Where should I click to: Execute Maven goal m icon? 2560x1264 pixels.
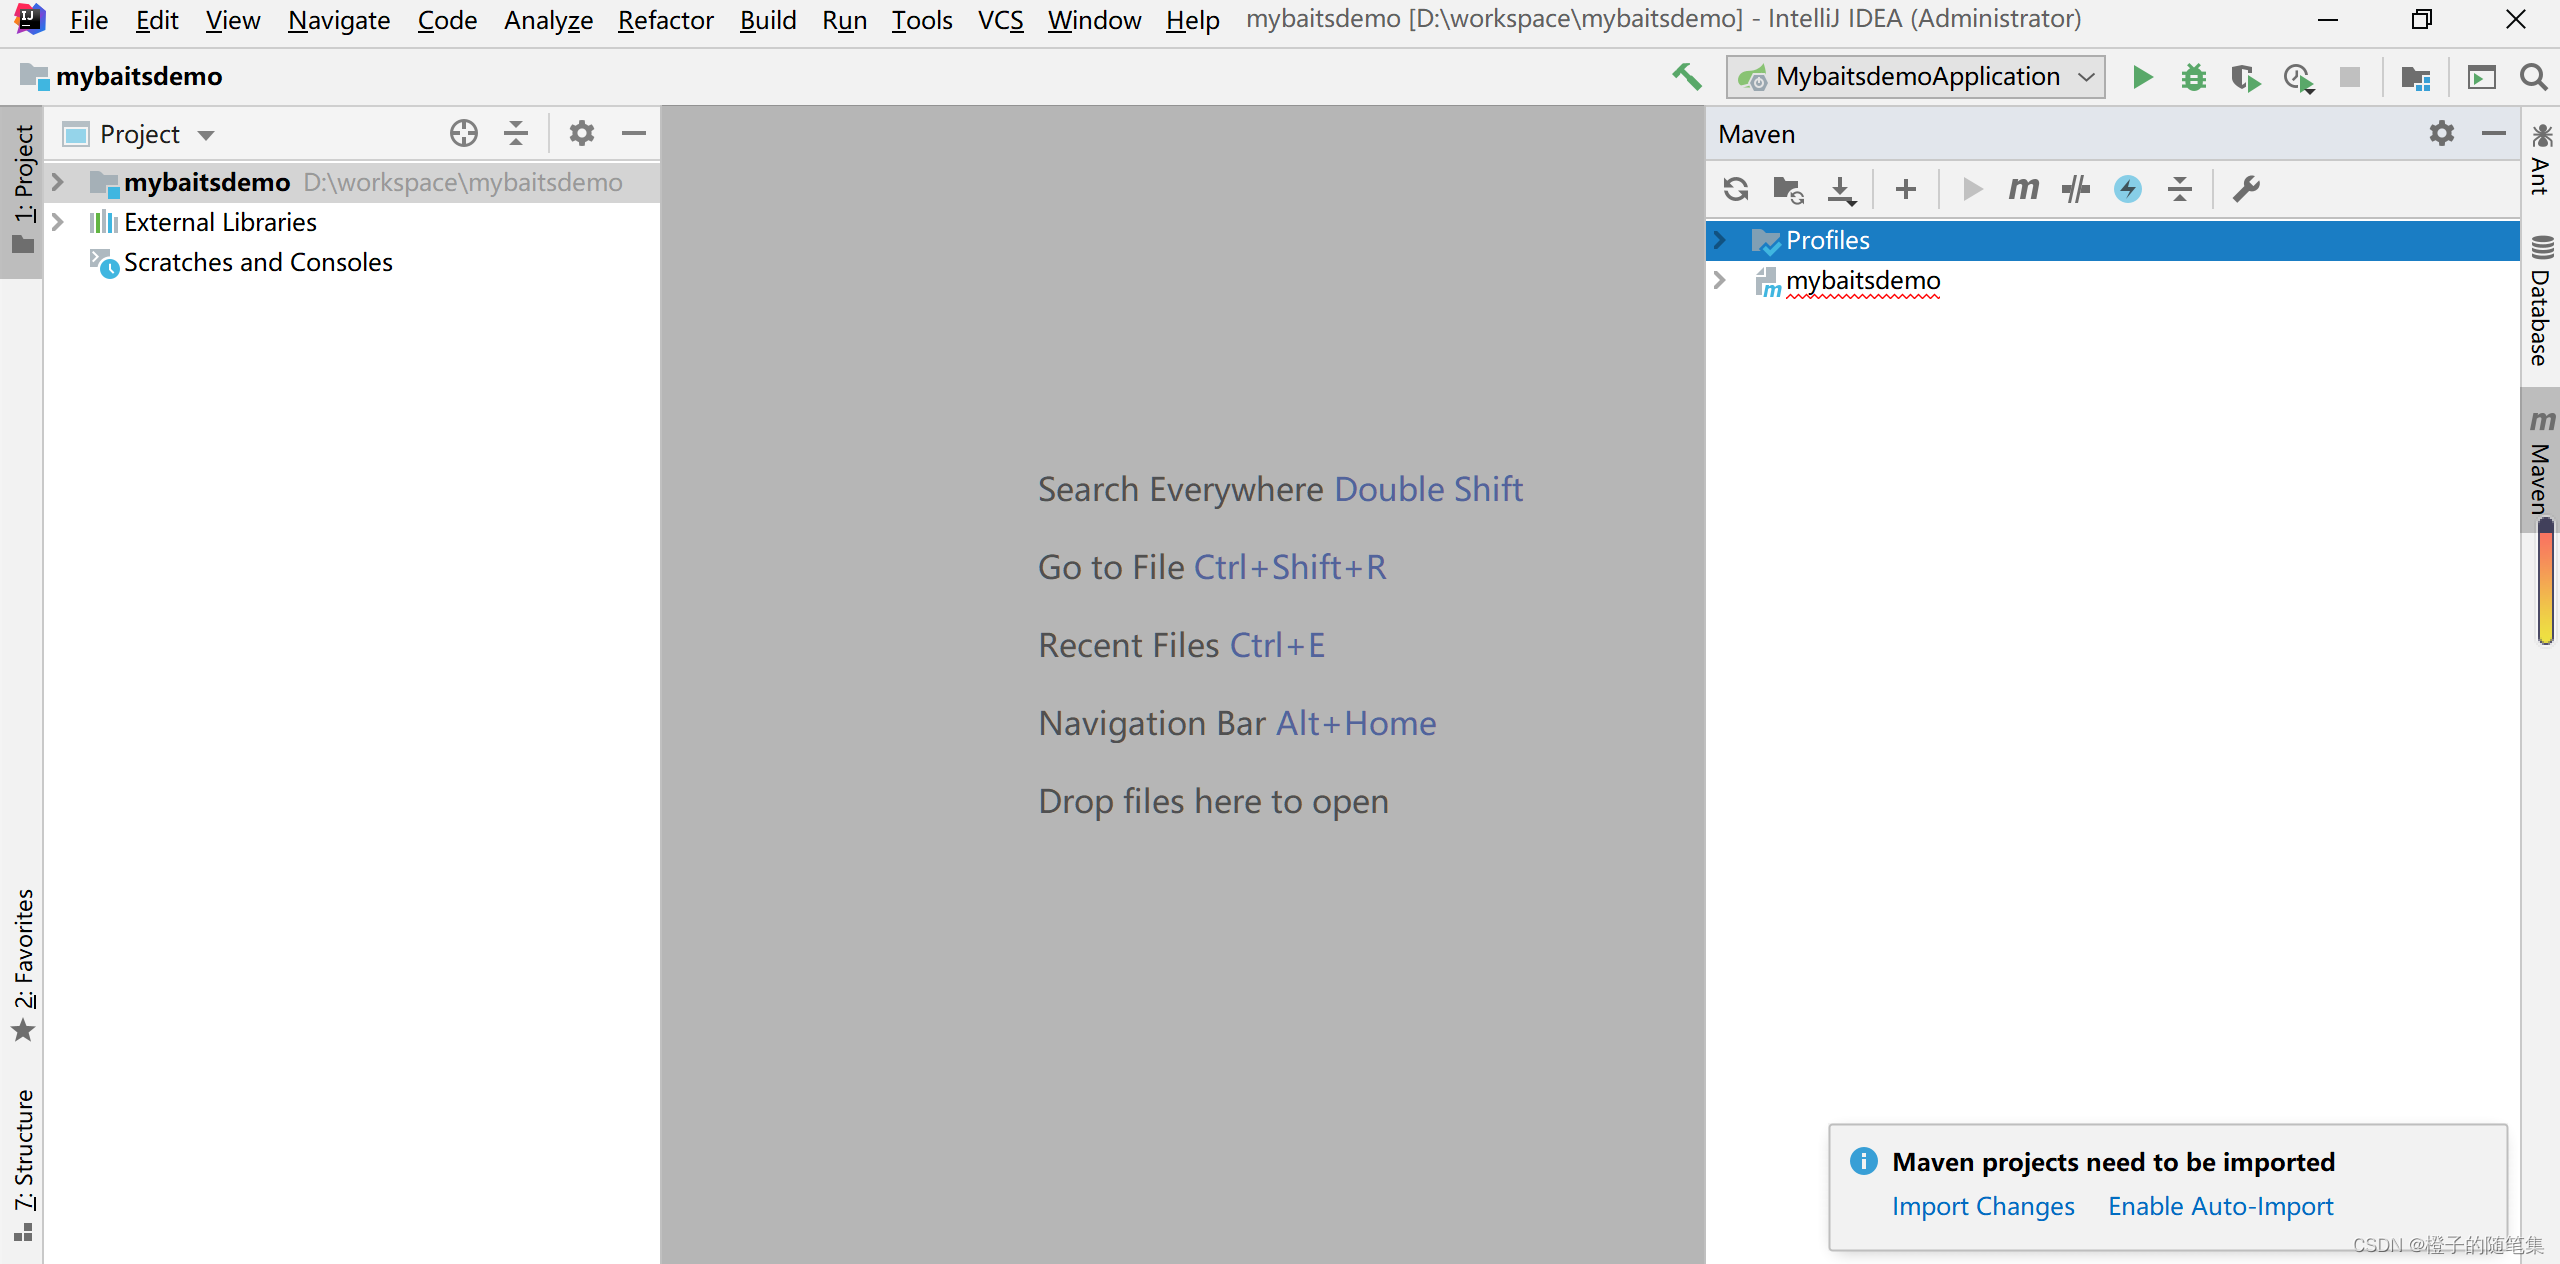pos(2023,189)
